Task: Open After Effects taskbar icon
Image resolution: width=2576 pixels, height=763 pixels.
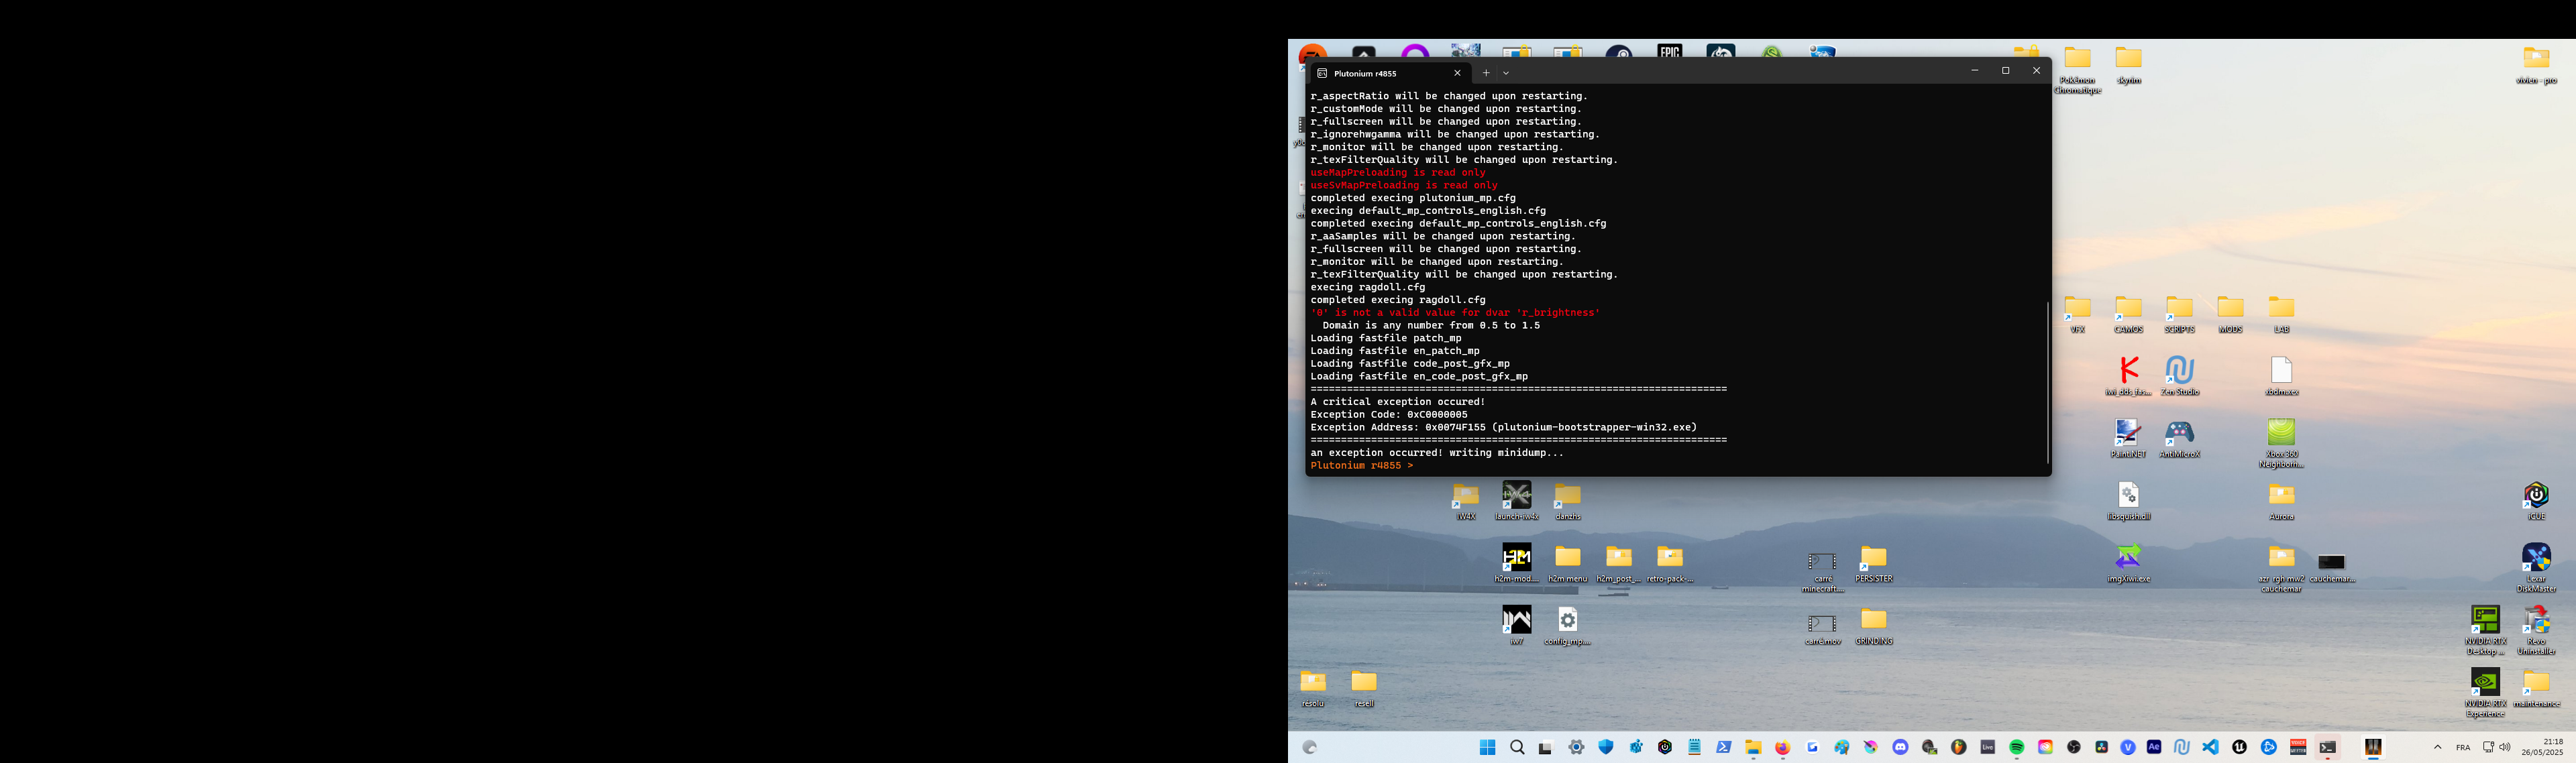Action: (2154, 747)
